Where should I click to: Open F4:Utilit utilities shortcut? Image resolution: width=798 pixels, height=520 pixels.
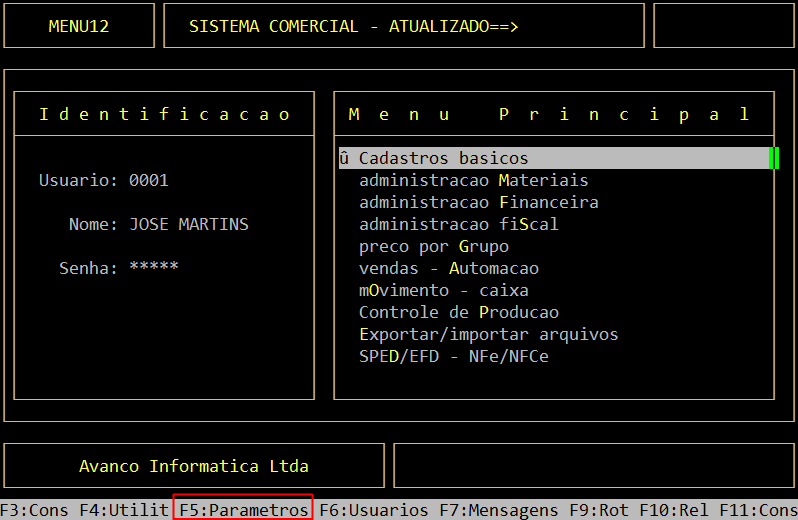[x=124, y=510]
